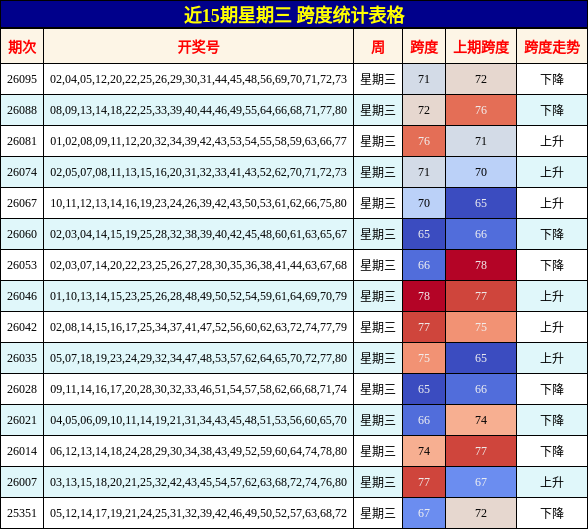Screen dimensions: 588x529
Task: Click winning numbers of period 25351
Action: pyautogui.click(x=198, y=513)
